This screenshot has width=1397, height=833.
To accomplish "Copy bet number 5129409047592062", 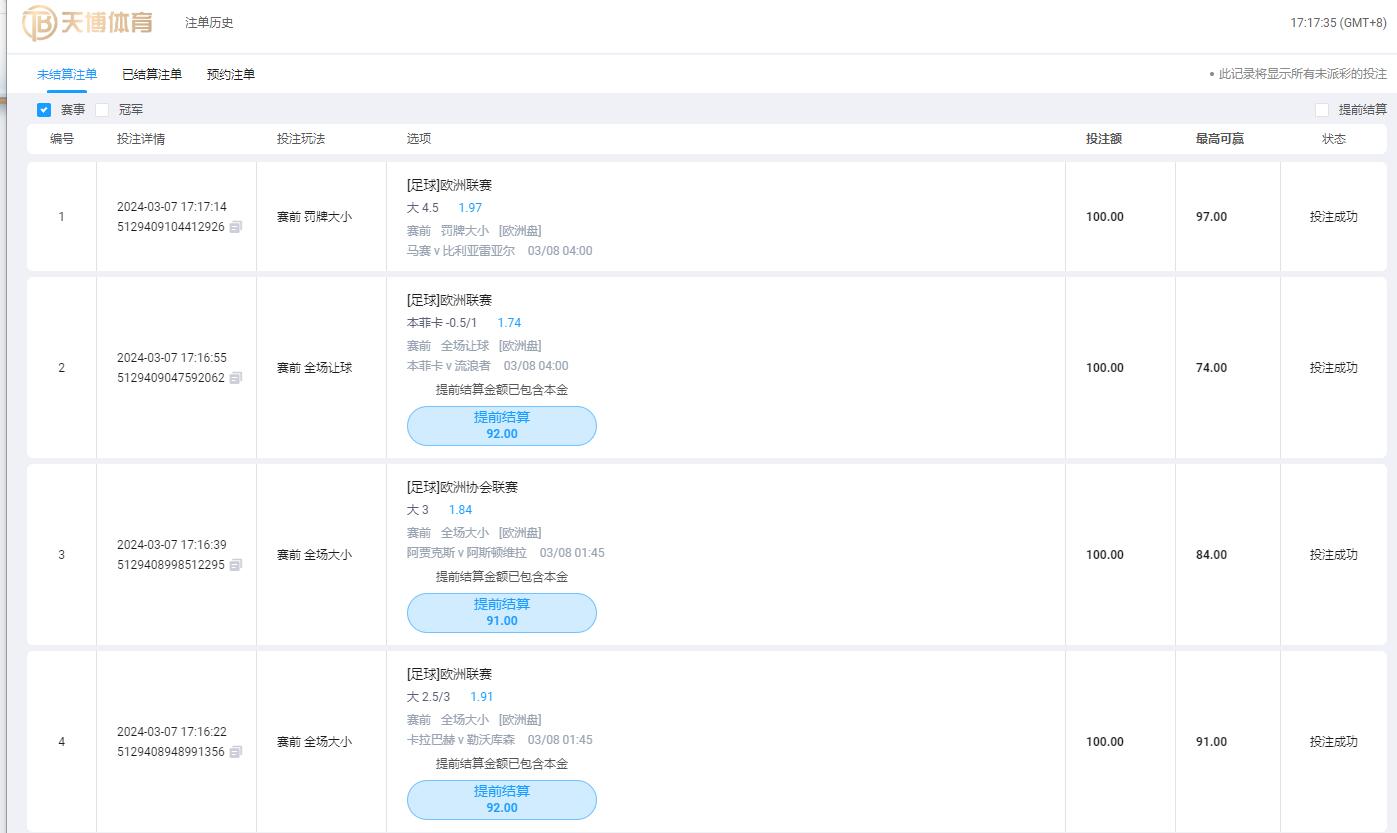I will 236,378.
